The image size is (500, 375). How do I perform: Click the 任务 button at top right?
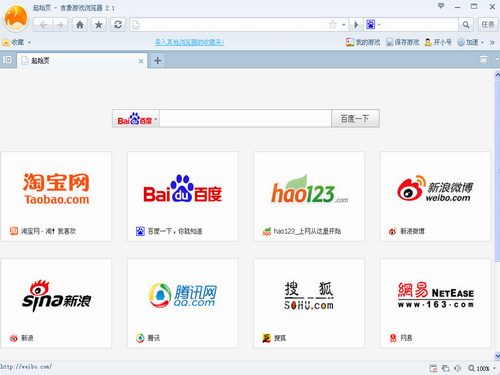488,24
